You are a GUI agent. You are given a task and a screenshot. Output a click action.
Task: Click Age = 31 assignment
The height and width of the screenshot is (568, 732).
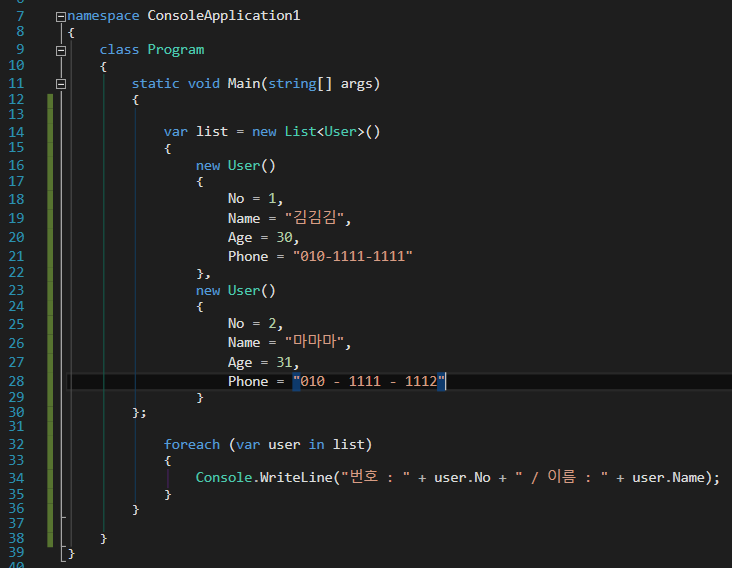[260, 363]
